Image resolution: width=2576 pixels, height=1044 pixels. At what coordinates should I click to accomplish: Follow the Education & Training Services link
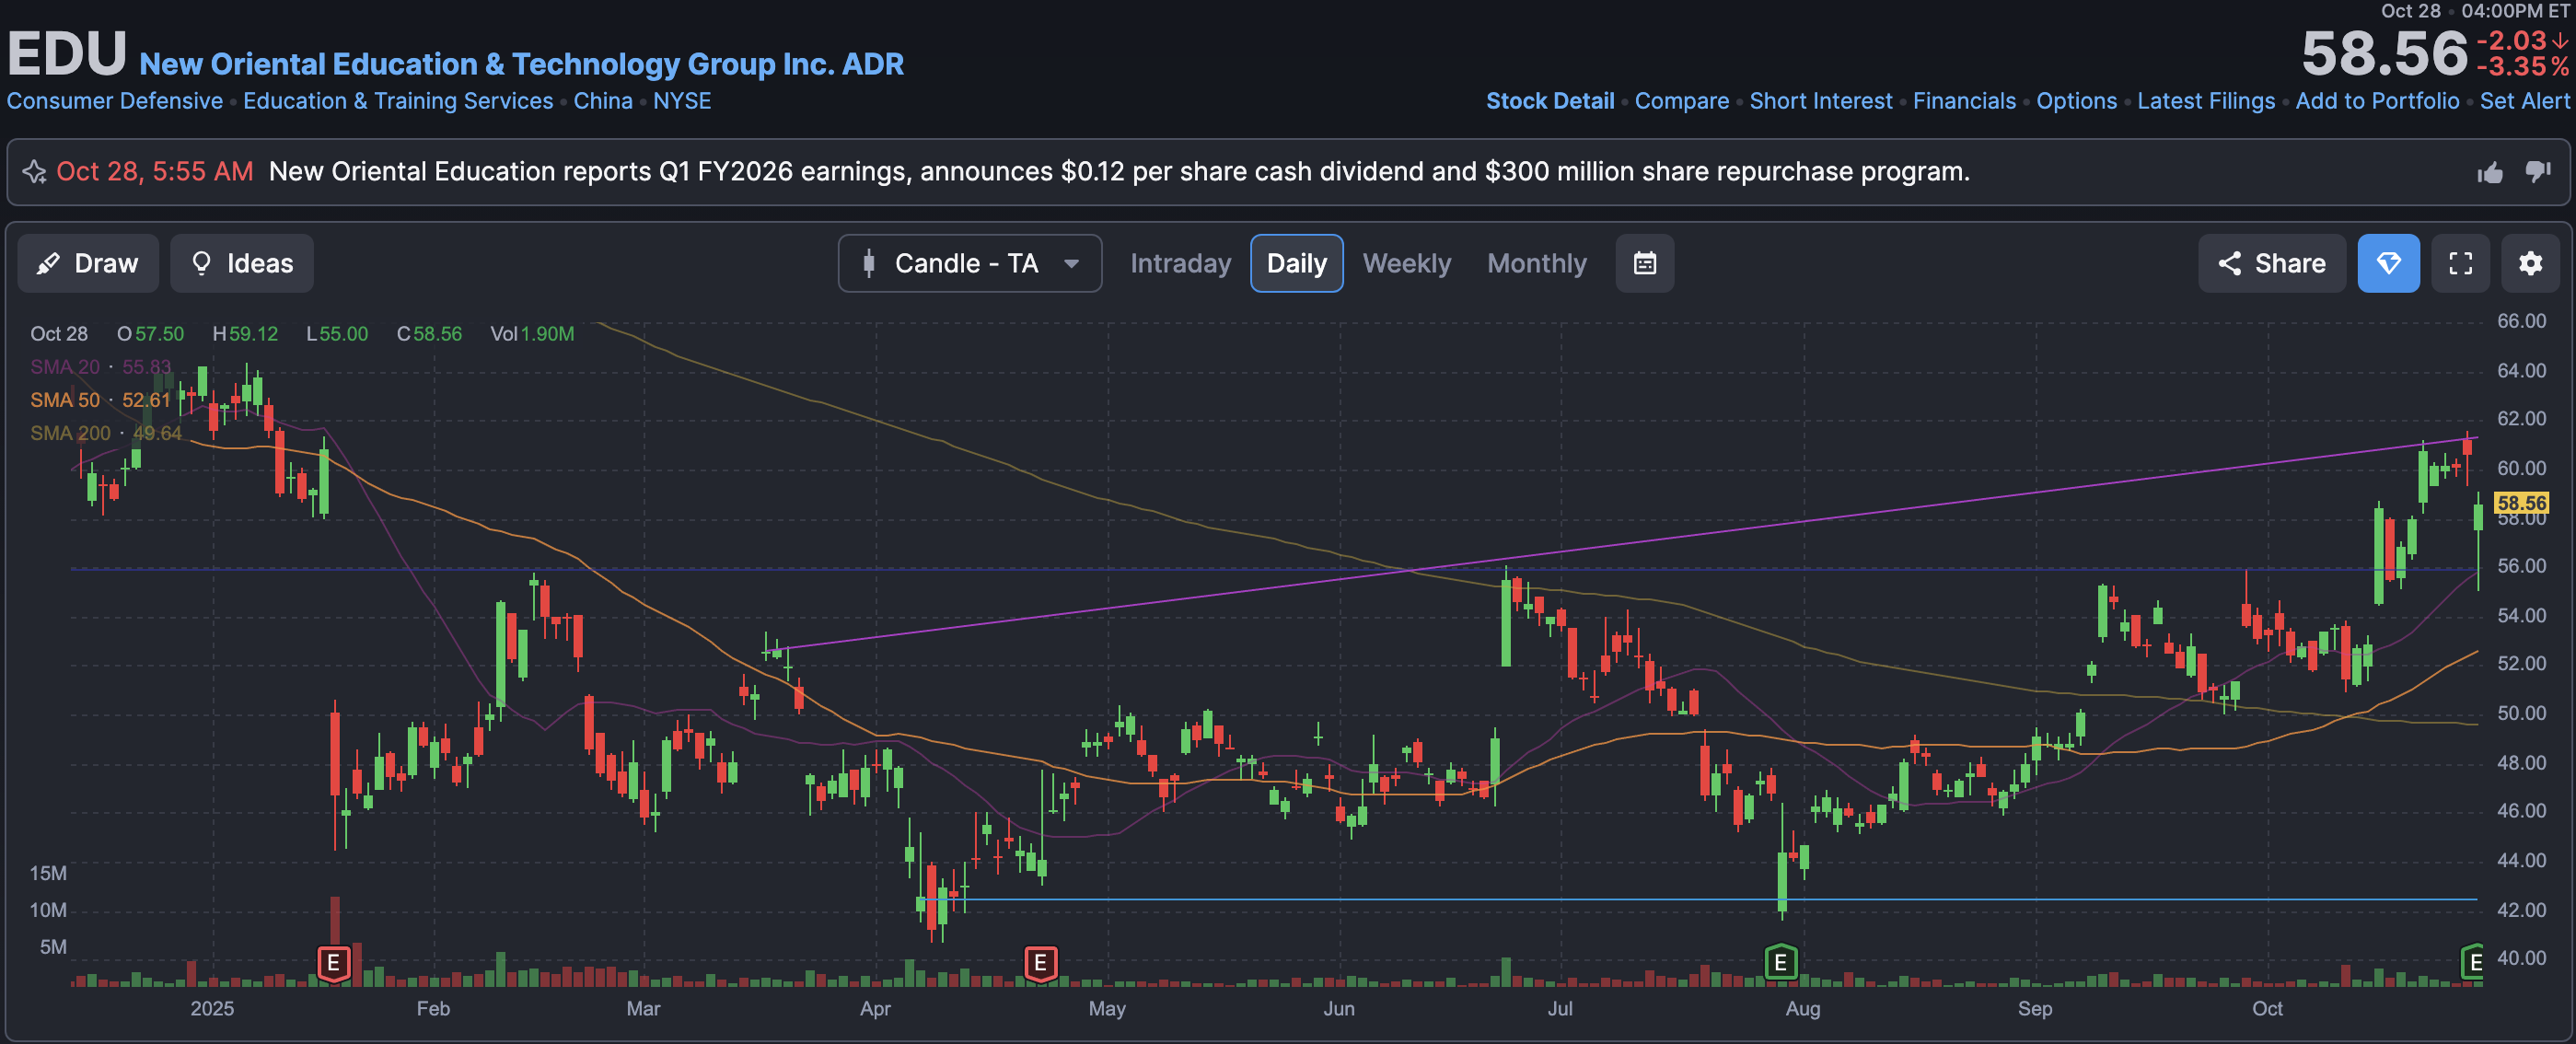pyautogui.click(x=398, y=101)
